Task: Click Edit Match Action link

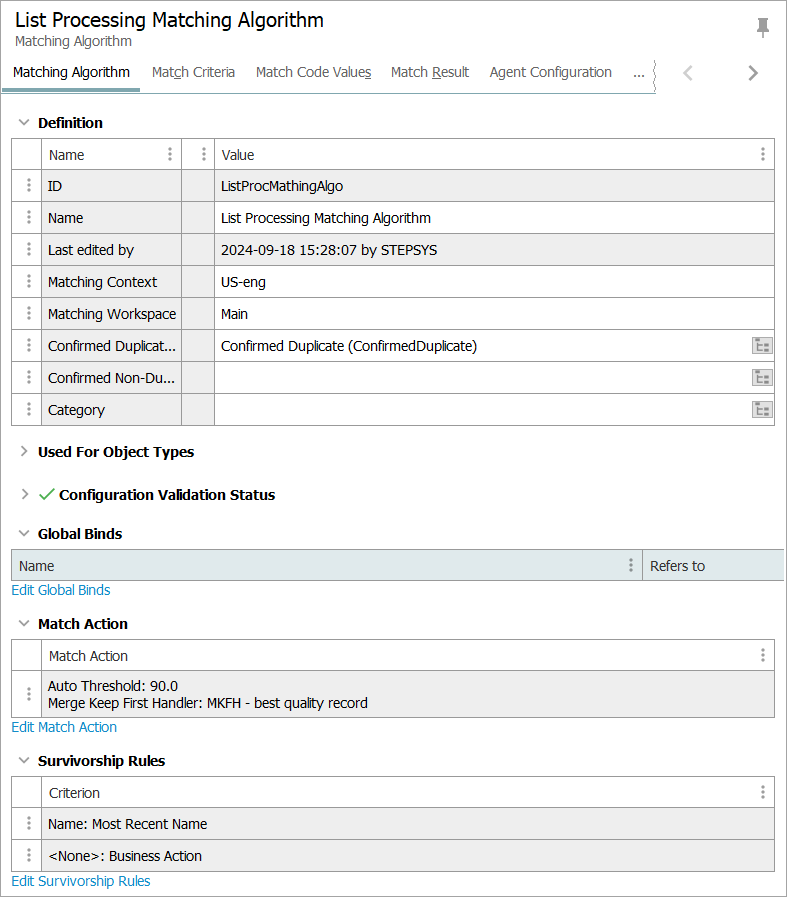Action: [64, 727]
